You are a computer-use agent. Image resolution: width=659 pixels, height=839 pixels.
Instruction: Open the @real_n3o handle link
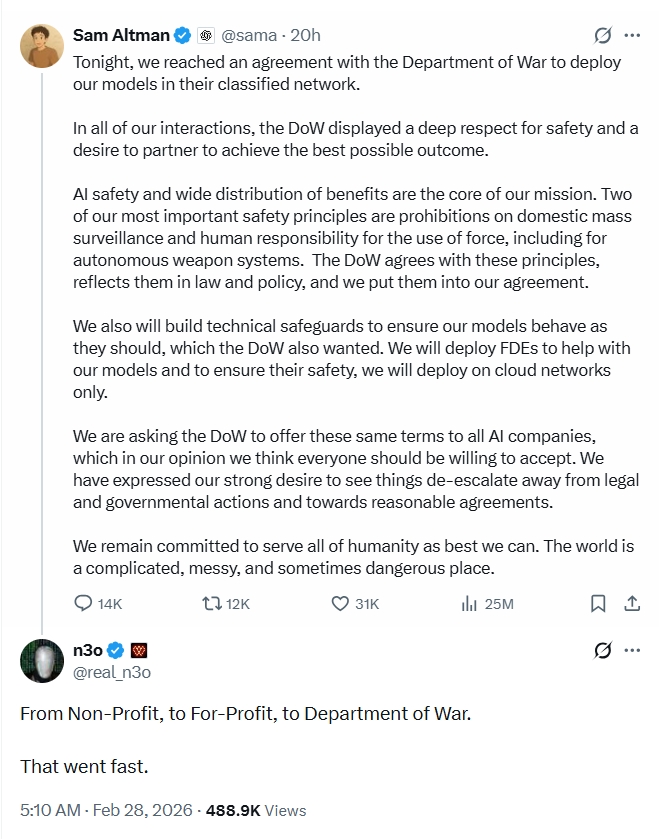click(112, 672)
